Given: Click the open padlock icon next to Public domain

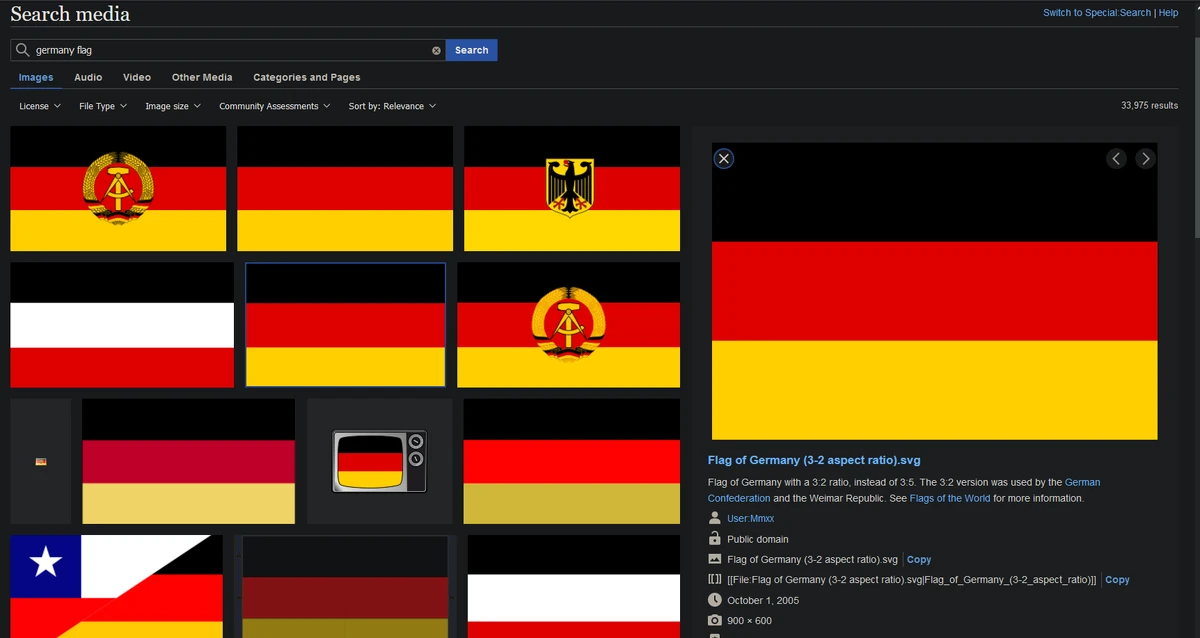Looking at the screenshot, I should pos(714,538).
